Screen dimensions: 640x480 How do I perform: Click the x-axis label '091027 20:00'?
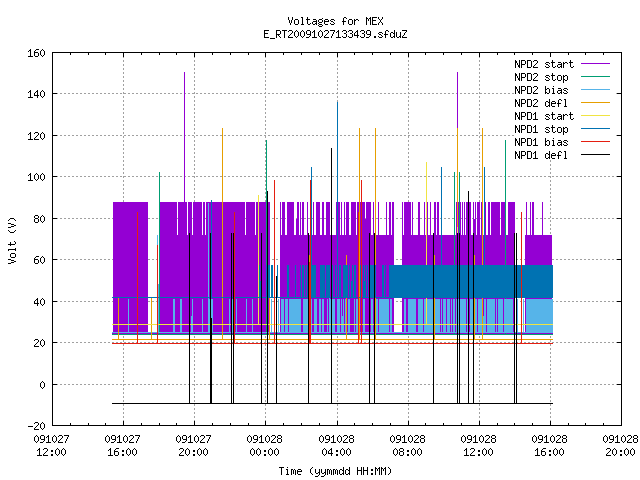click(193, 446)
